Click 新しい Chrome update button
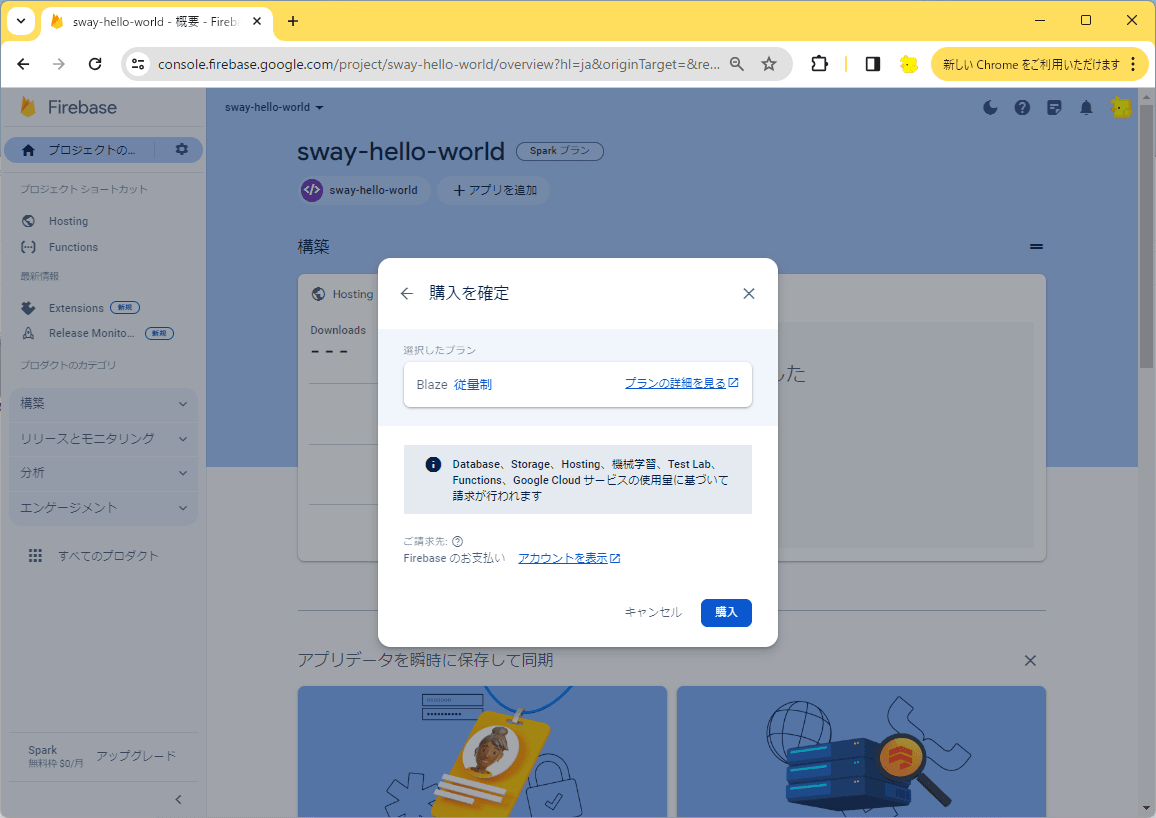1156x818 pixels. (x=1031, y=64)
